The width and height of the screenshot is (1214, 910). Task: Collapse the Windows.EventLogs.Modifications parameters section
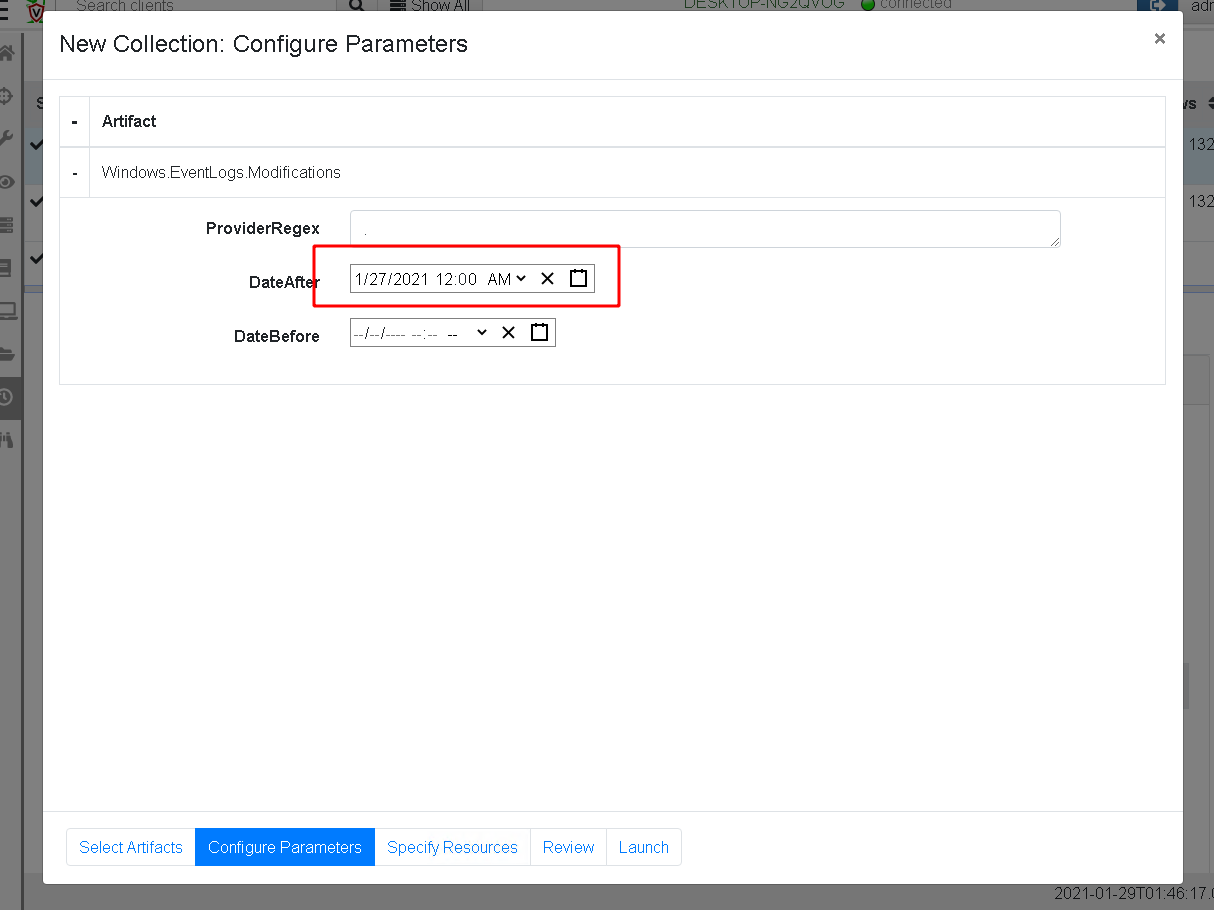(x=75, y=173)
